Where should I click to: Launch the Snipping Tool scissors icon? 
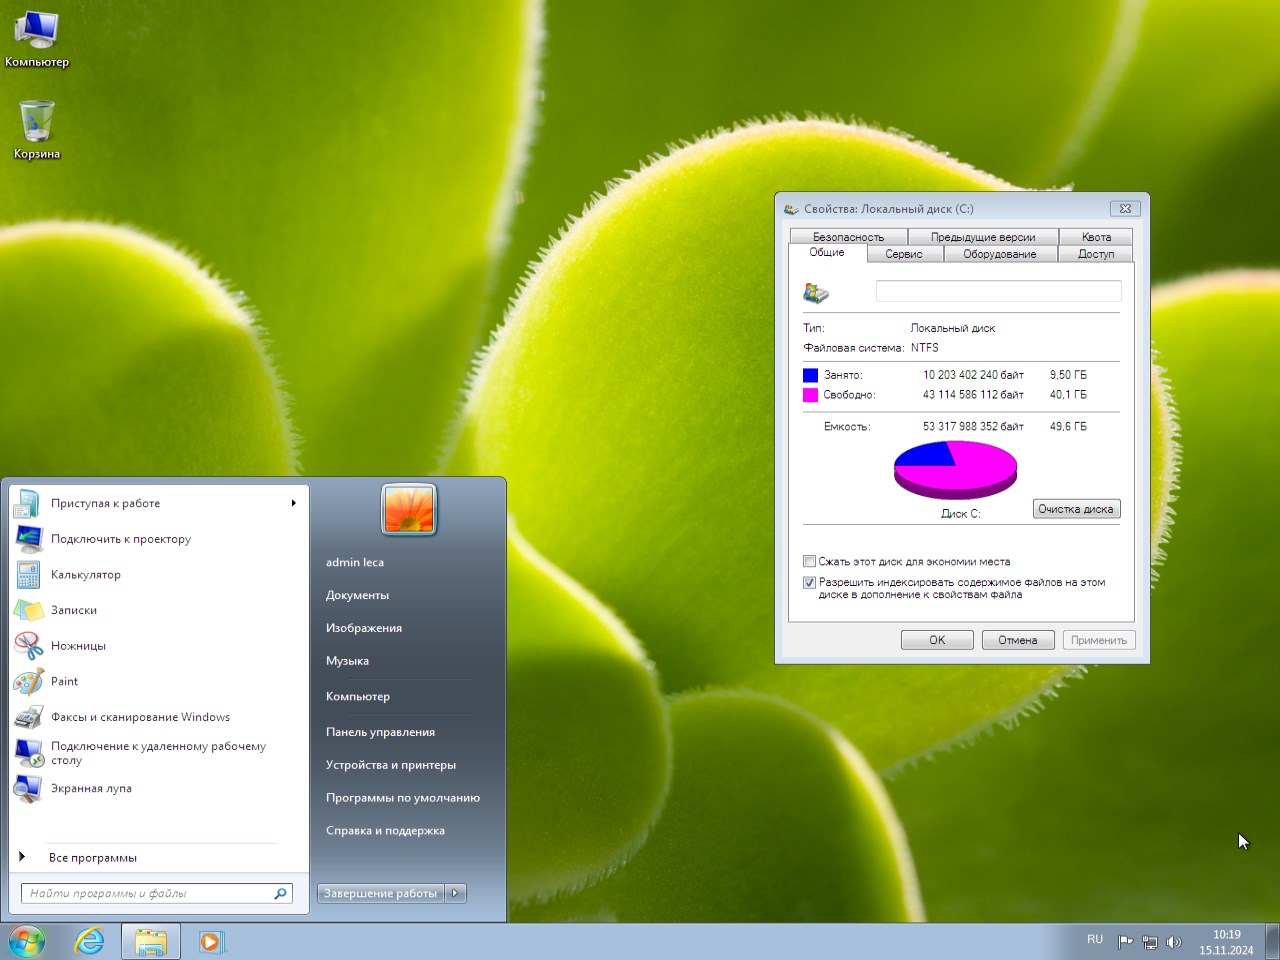28,646
